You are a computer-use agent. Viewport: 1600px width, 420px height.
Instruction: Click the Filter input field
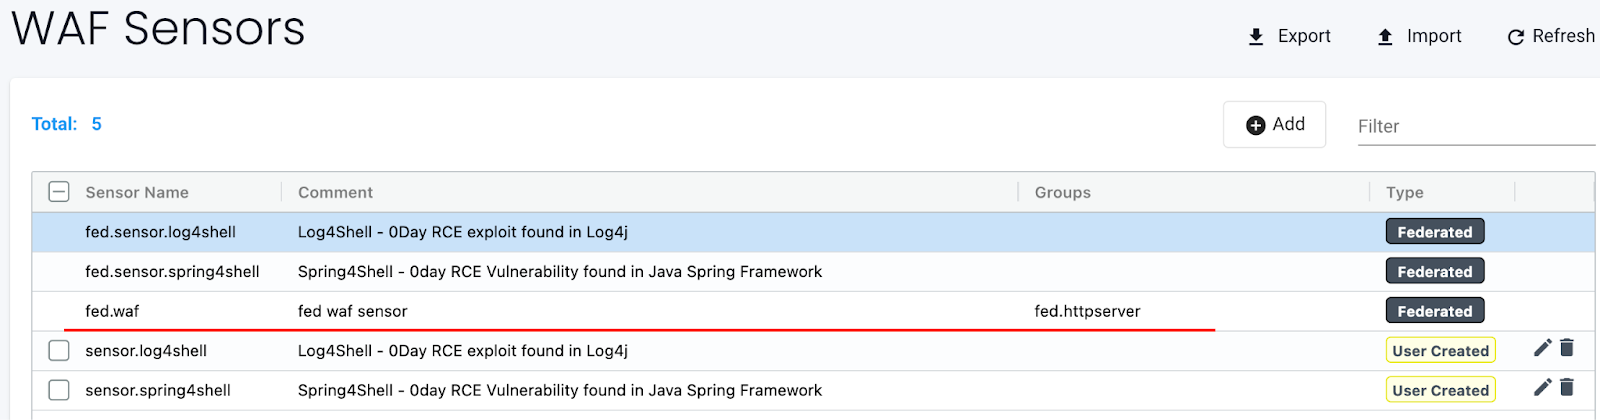coord(1475,126)
